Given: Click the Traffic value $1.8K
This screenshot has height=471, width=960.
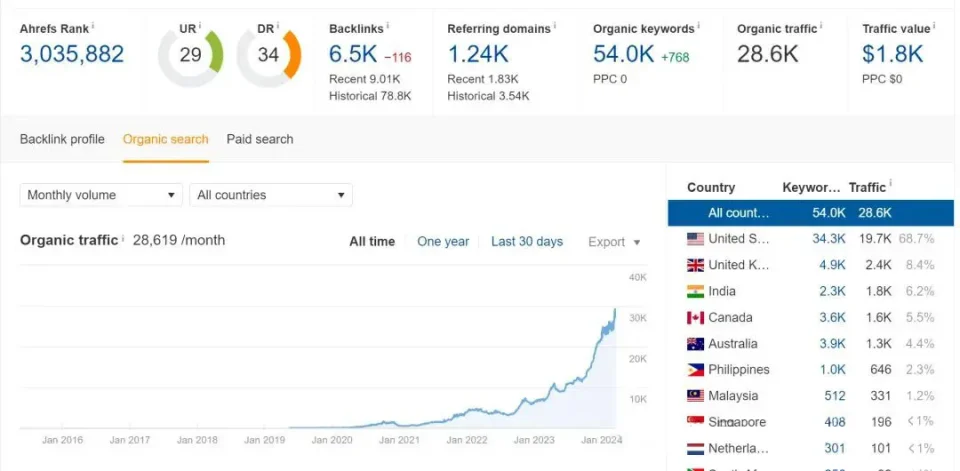Looking at the screenshot, I should coord(893,54).
